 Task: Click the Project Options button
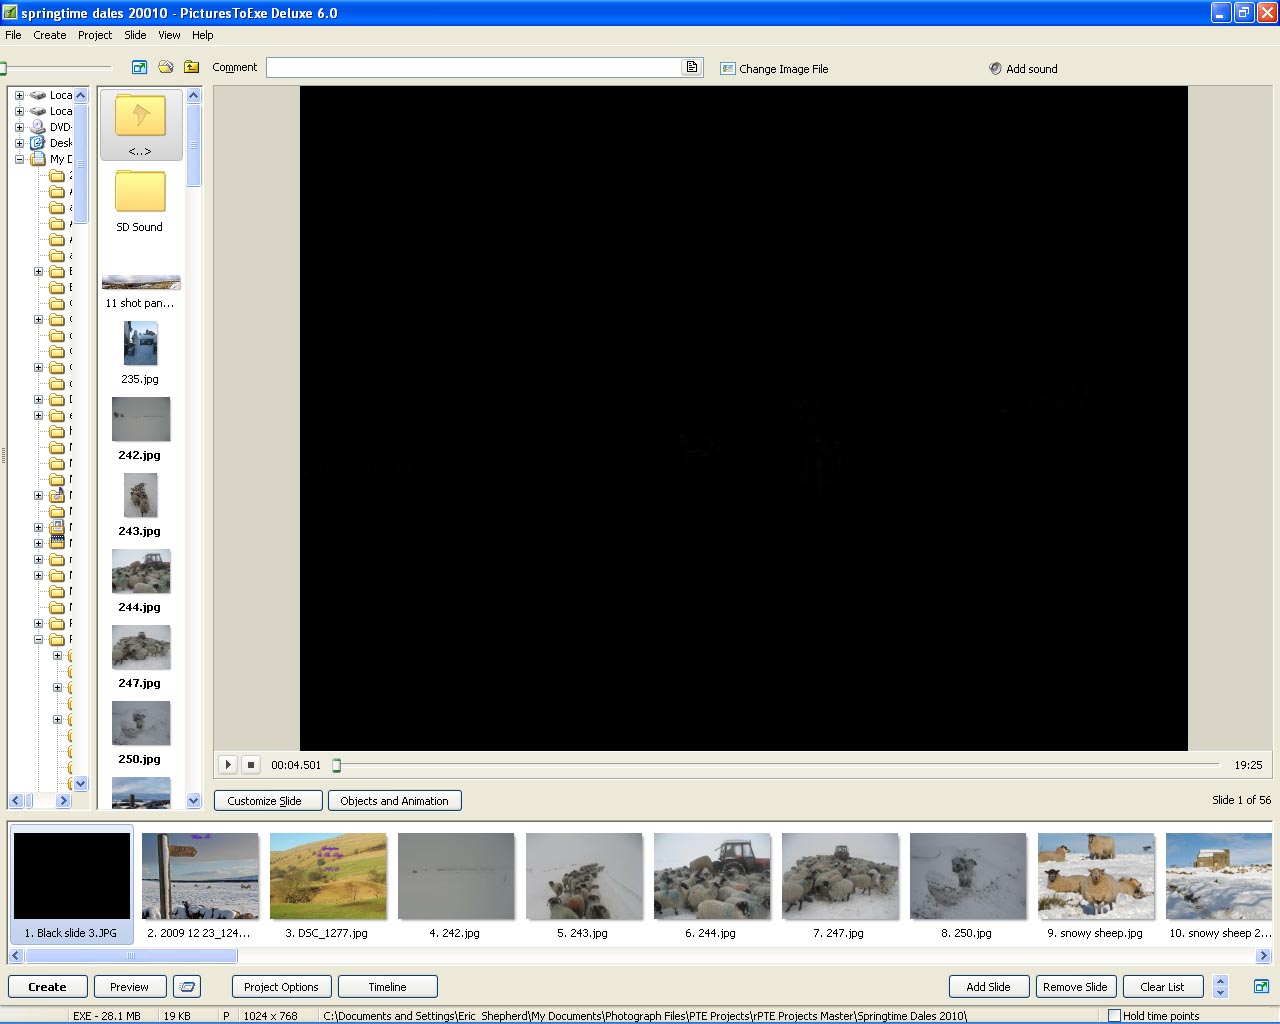click(281, 987)
